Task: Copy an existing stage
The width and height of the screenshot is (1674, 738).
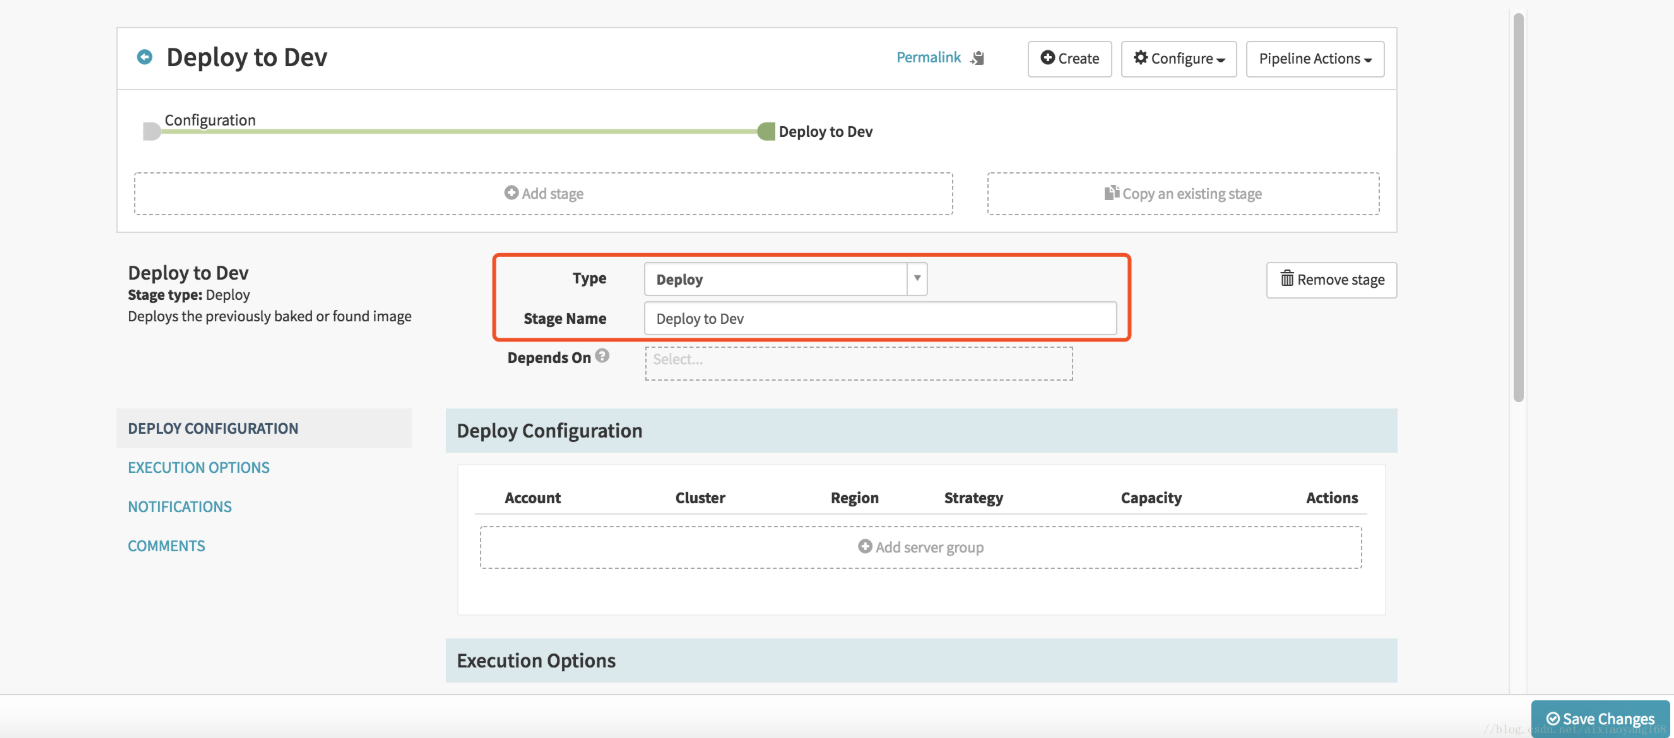Action: click(1183, 194)
